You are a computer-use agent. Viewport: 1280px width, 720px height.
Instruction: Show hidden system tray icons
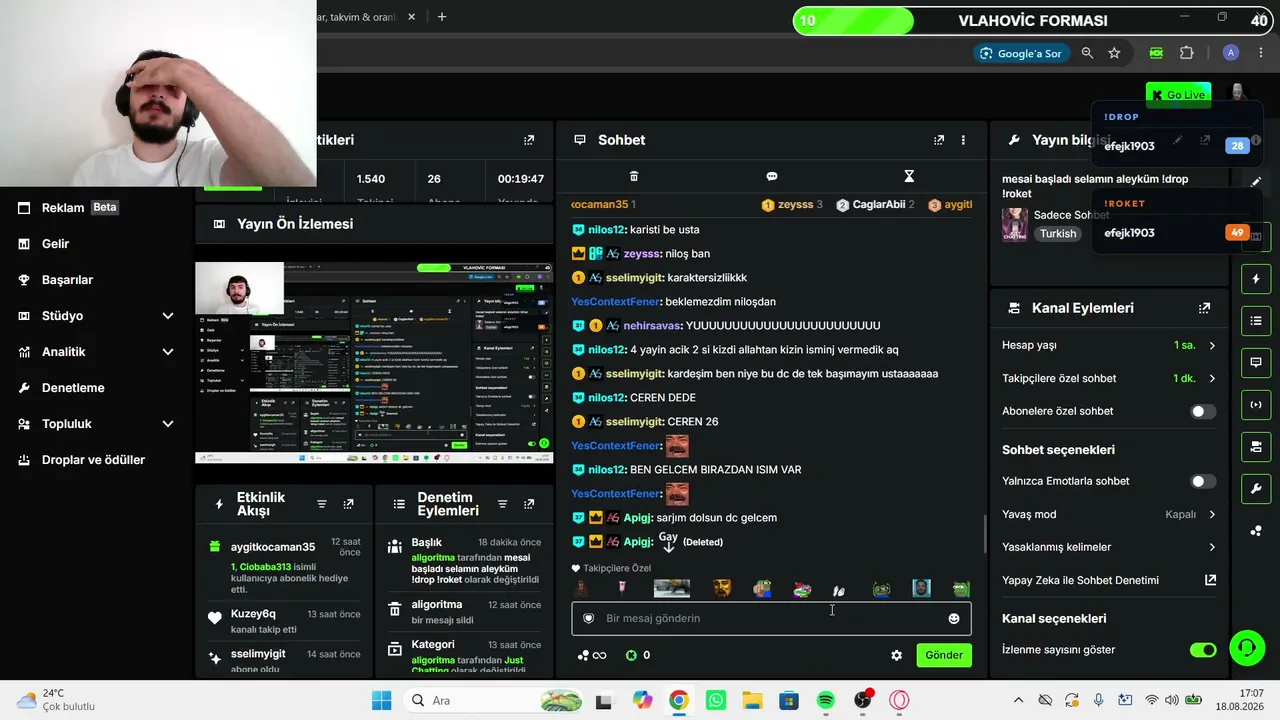tap(1018, 700)
